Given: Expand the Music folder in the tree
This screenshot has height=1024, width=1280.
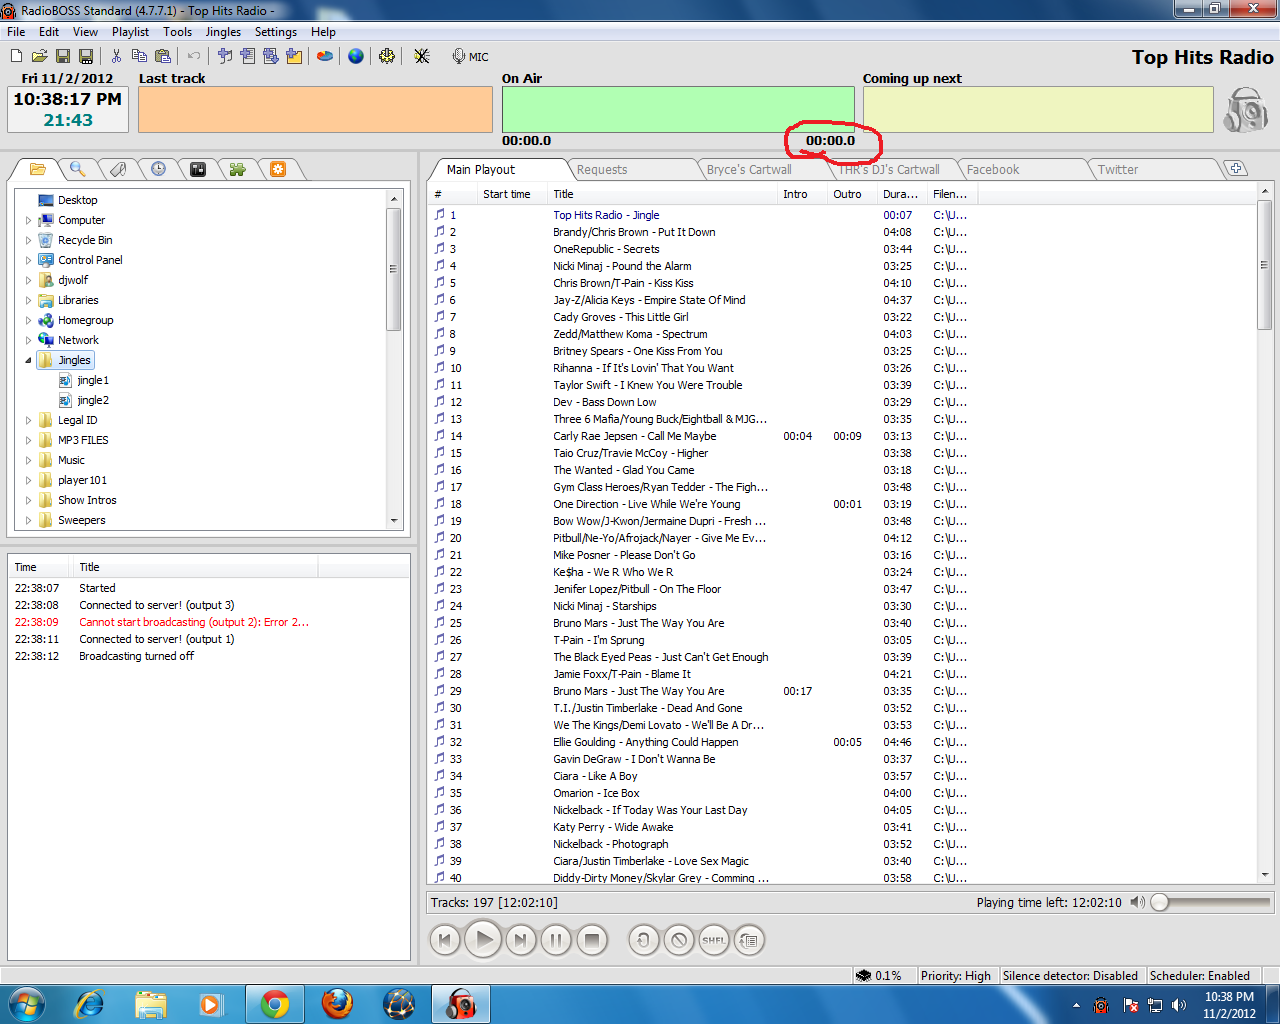Looking at the screenshot, I should tap(28, 460).
